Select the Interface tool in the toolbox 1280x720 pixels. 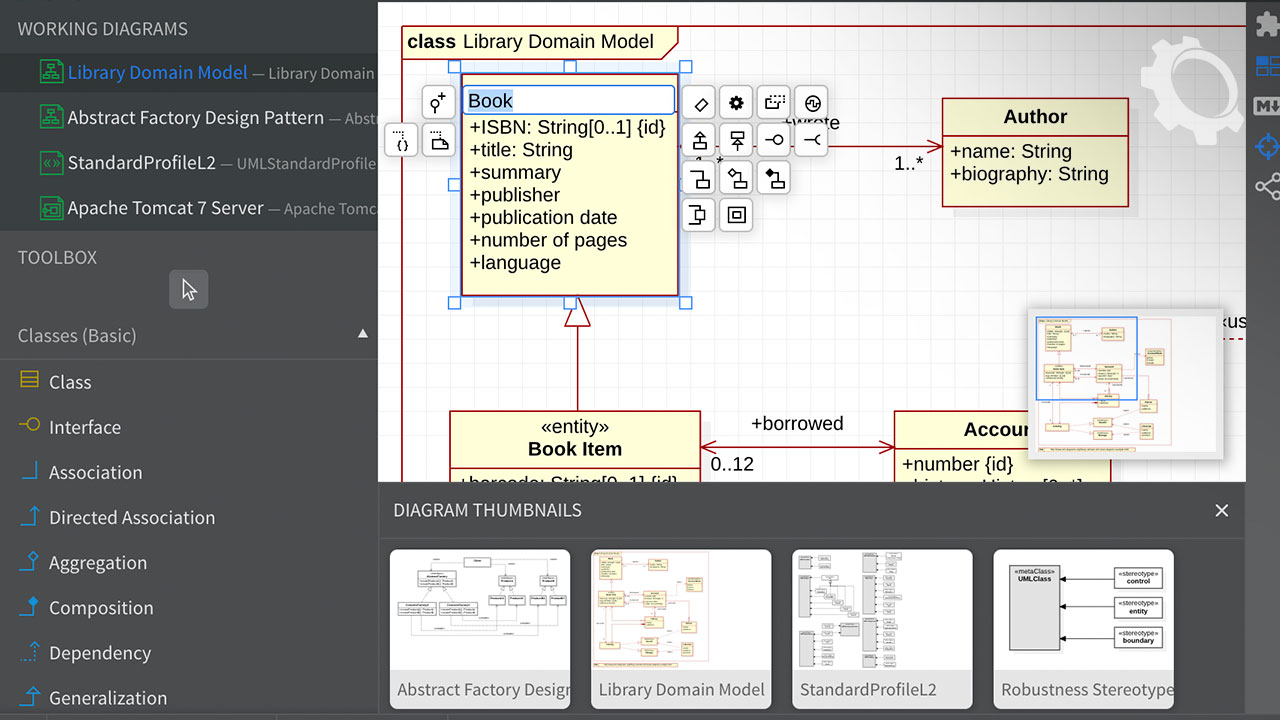tap(85, 427)
